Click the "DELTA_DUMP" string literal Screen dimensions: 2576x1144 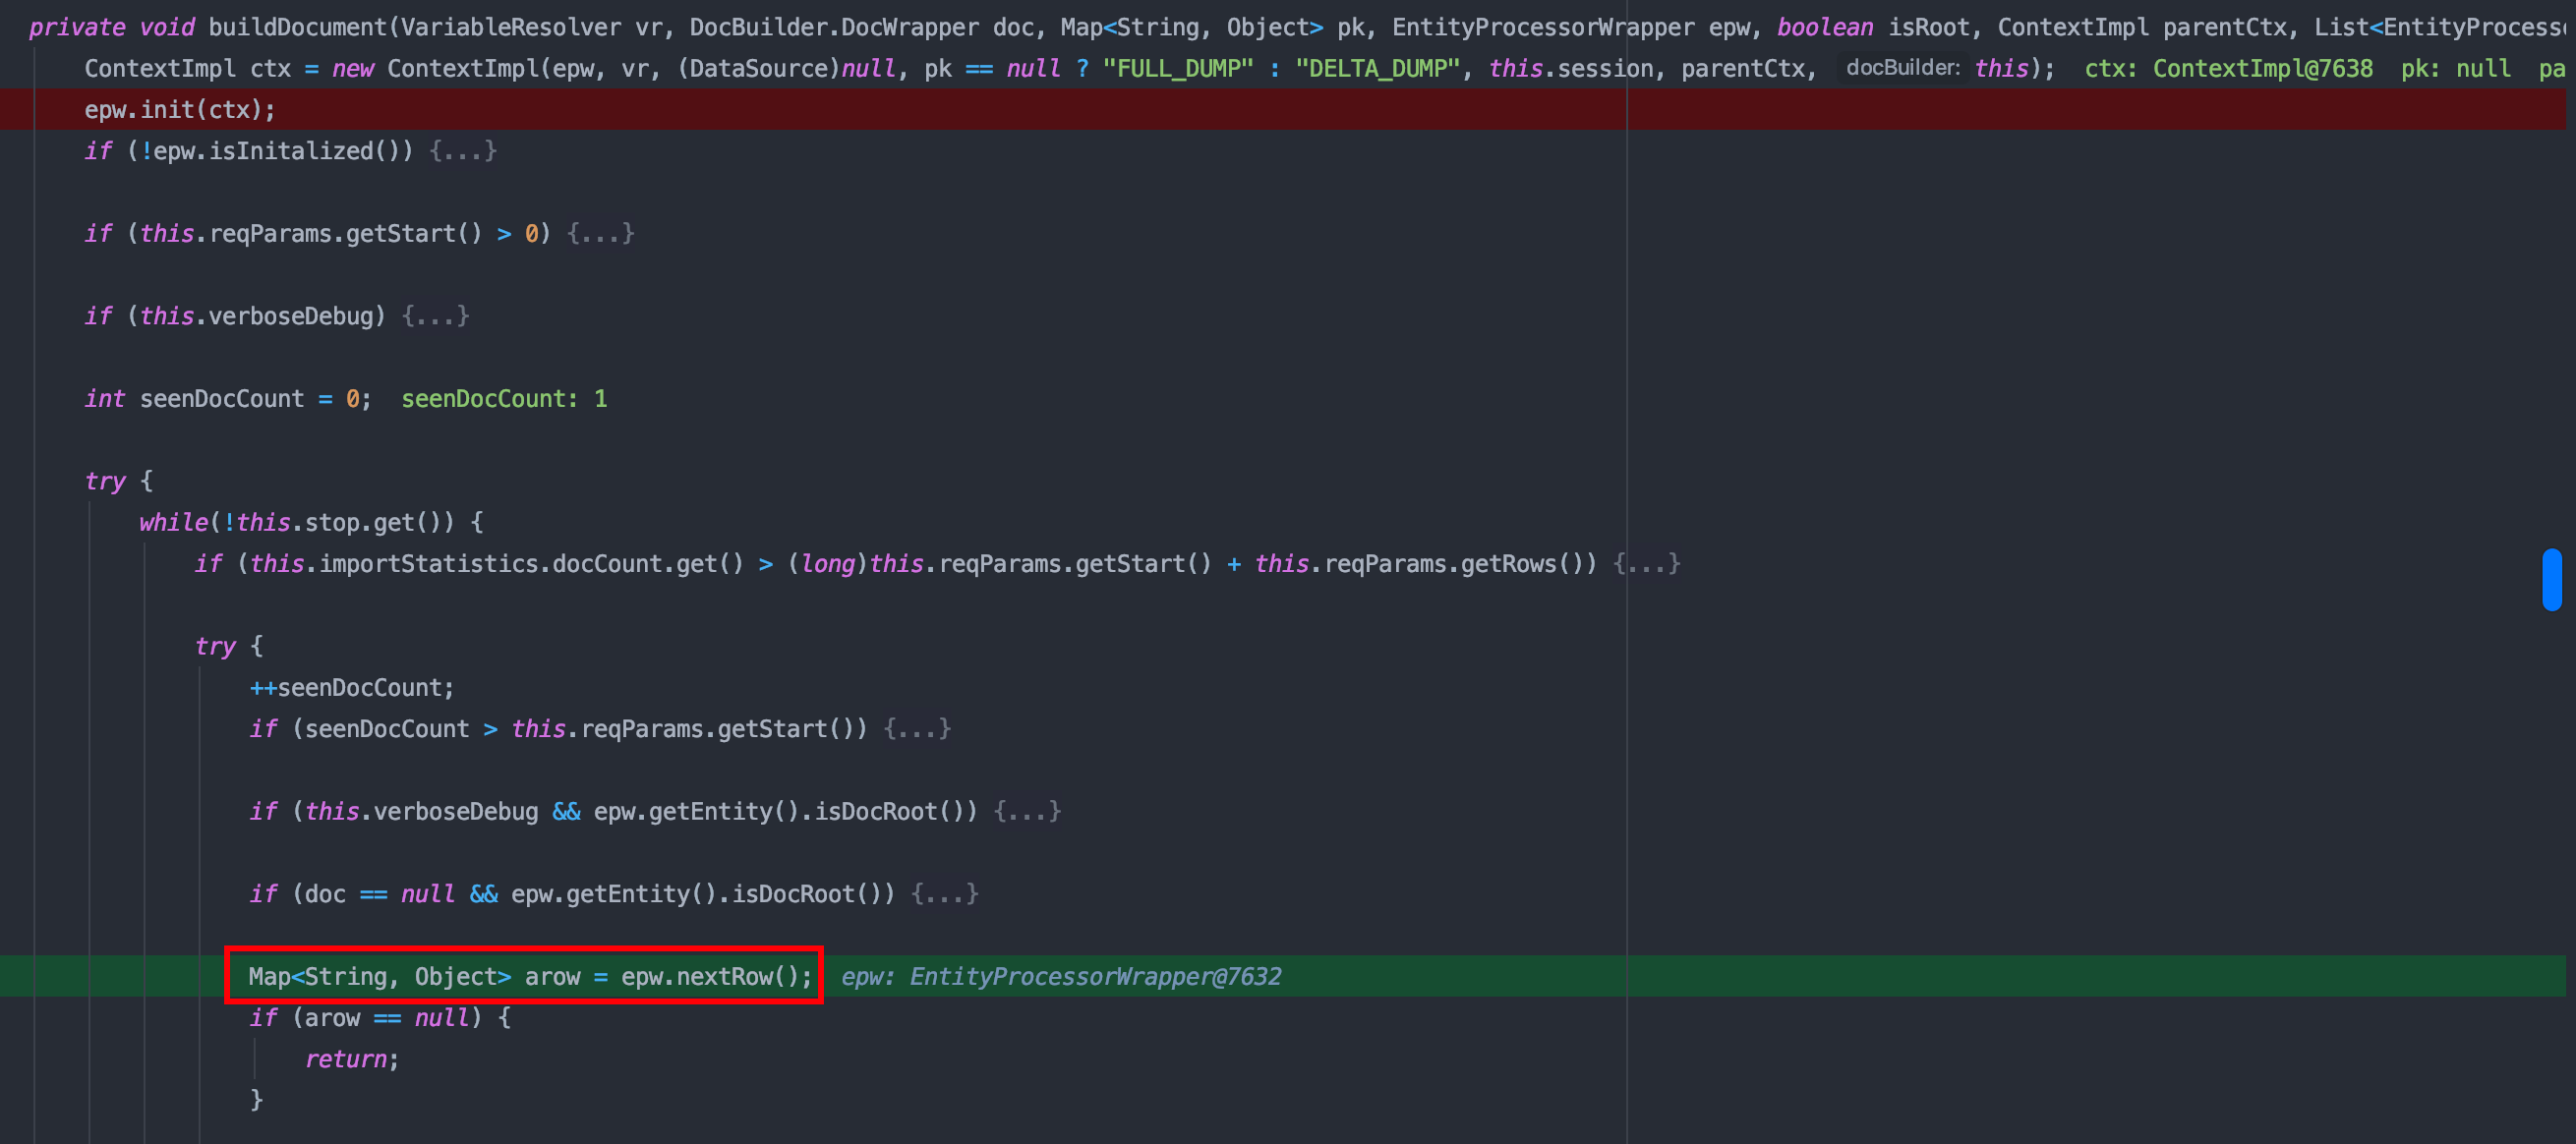[1377, 68]
